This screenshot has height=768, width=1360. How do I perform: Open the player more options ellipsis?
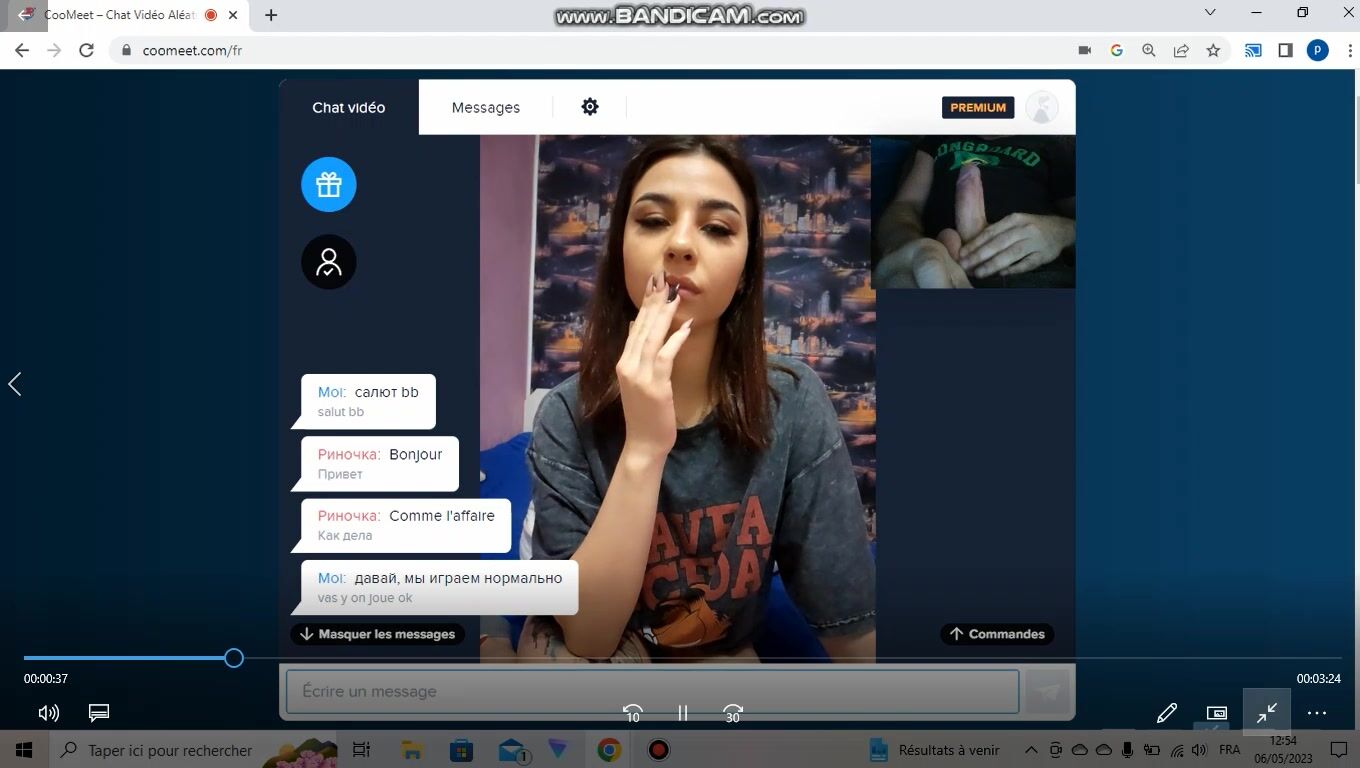pyautogui.click(x=1316, y=713)
